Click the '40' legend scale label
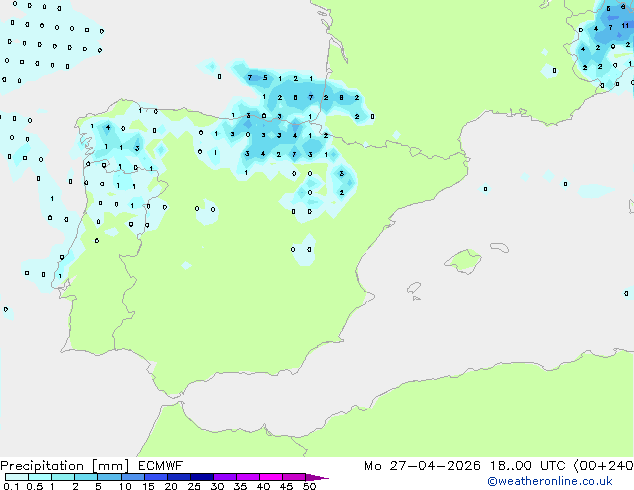 pos(263,486)
